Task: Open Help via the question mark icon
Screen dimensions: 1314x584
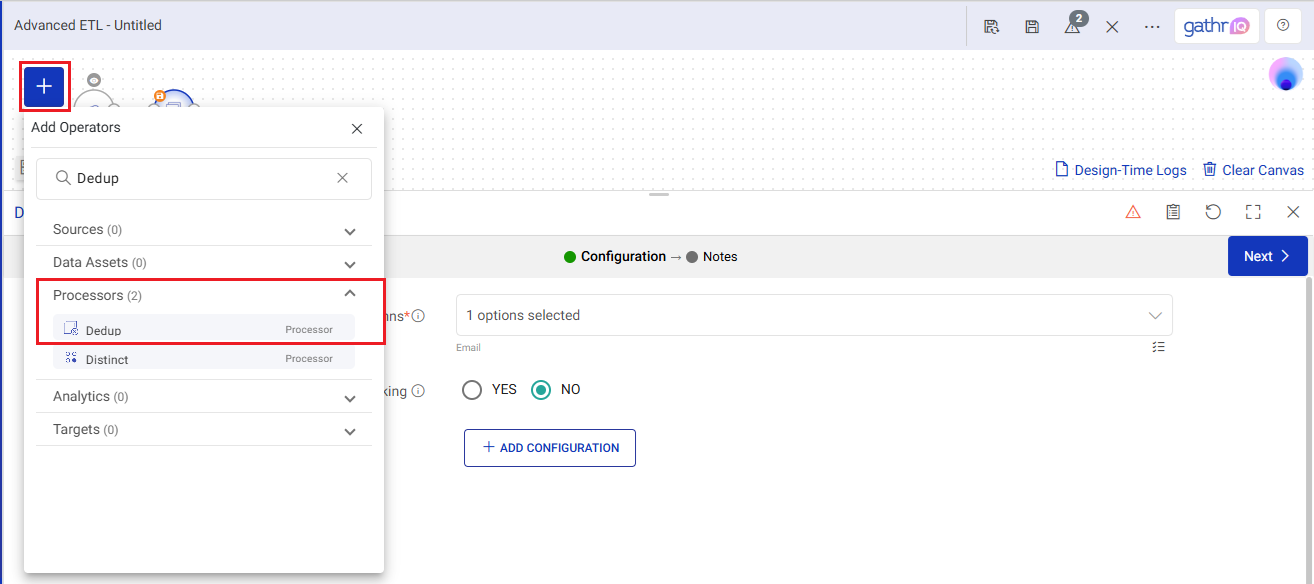Action: pyautogui.click(x=1282, y=25)
